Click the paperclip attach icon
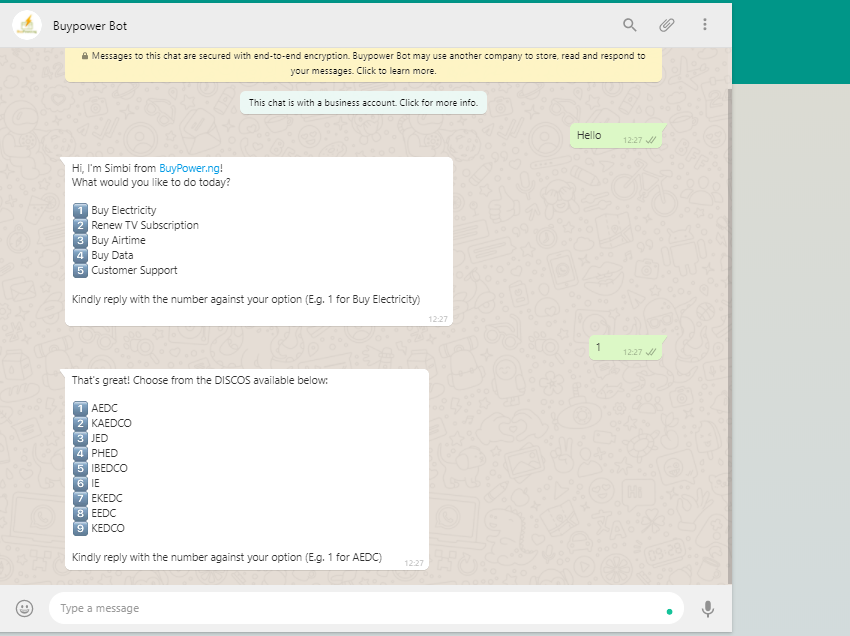The height and width of the screenshot is (636, 850). [667, 25]
